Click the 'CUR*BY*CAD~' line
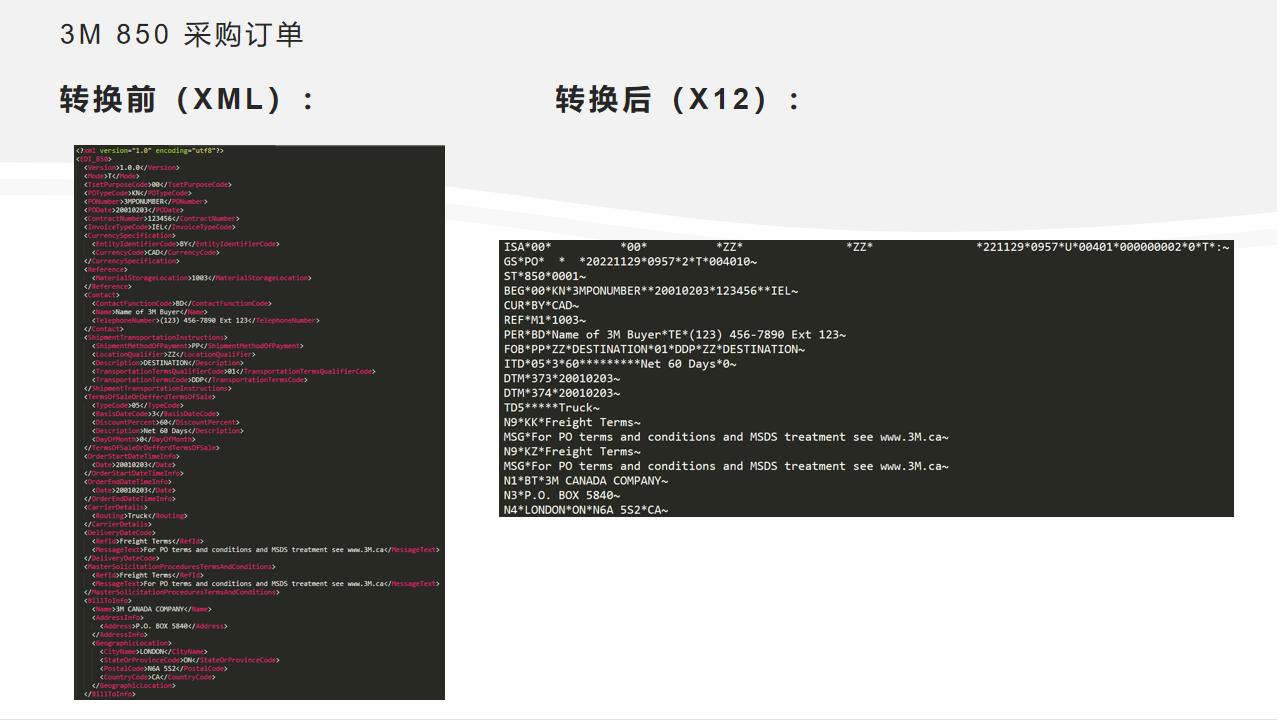The height and width of the screenshot is (720, 1277). tap(541, 305)
